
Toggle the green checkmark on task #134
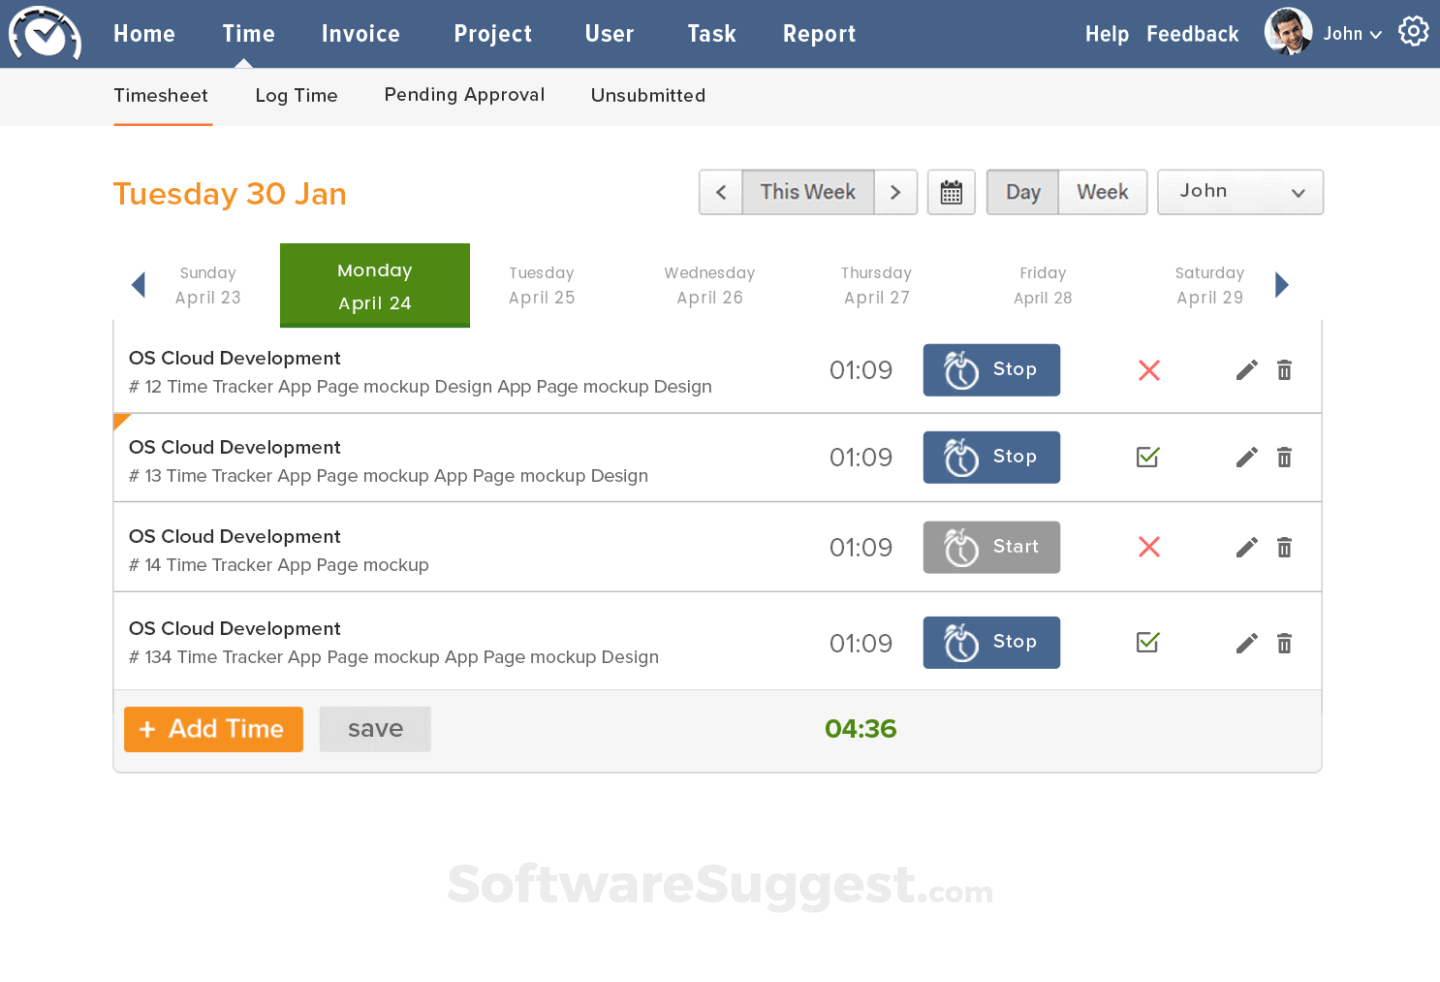click(x=1147, y=643)
